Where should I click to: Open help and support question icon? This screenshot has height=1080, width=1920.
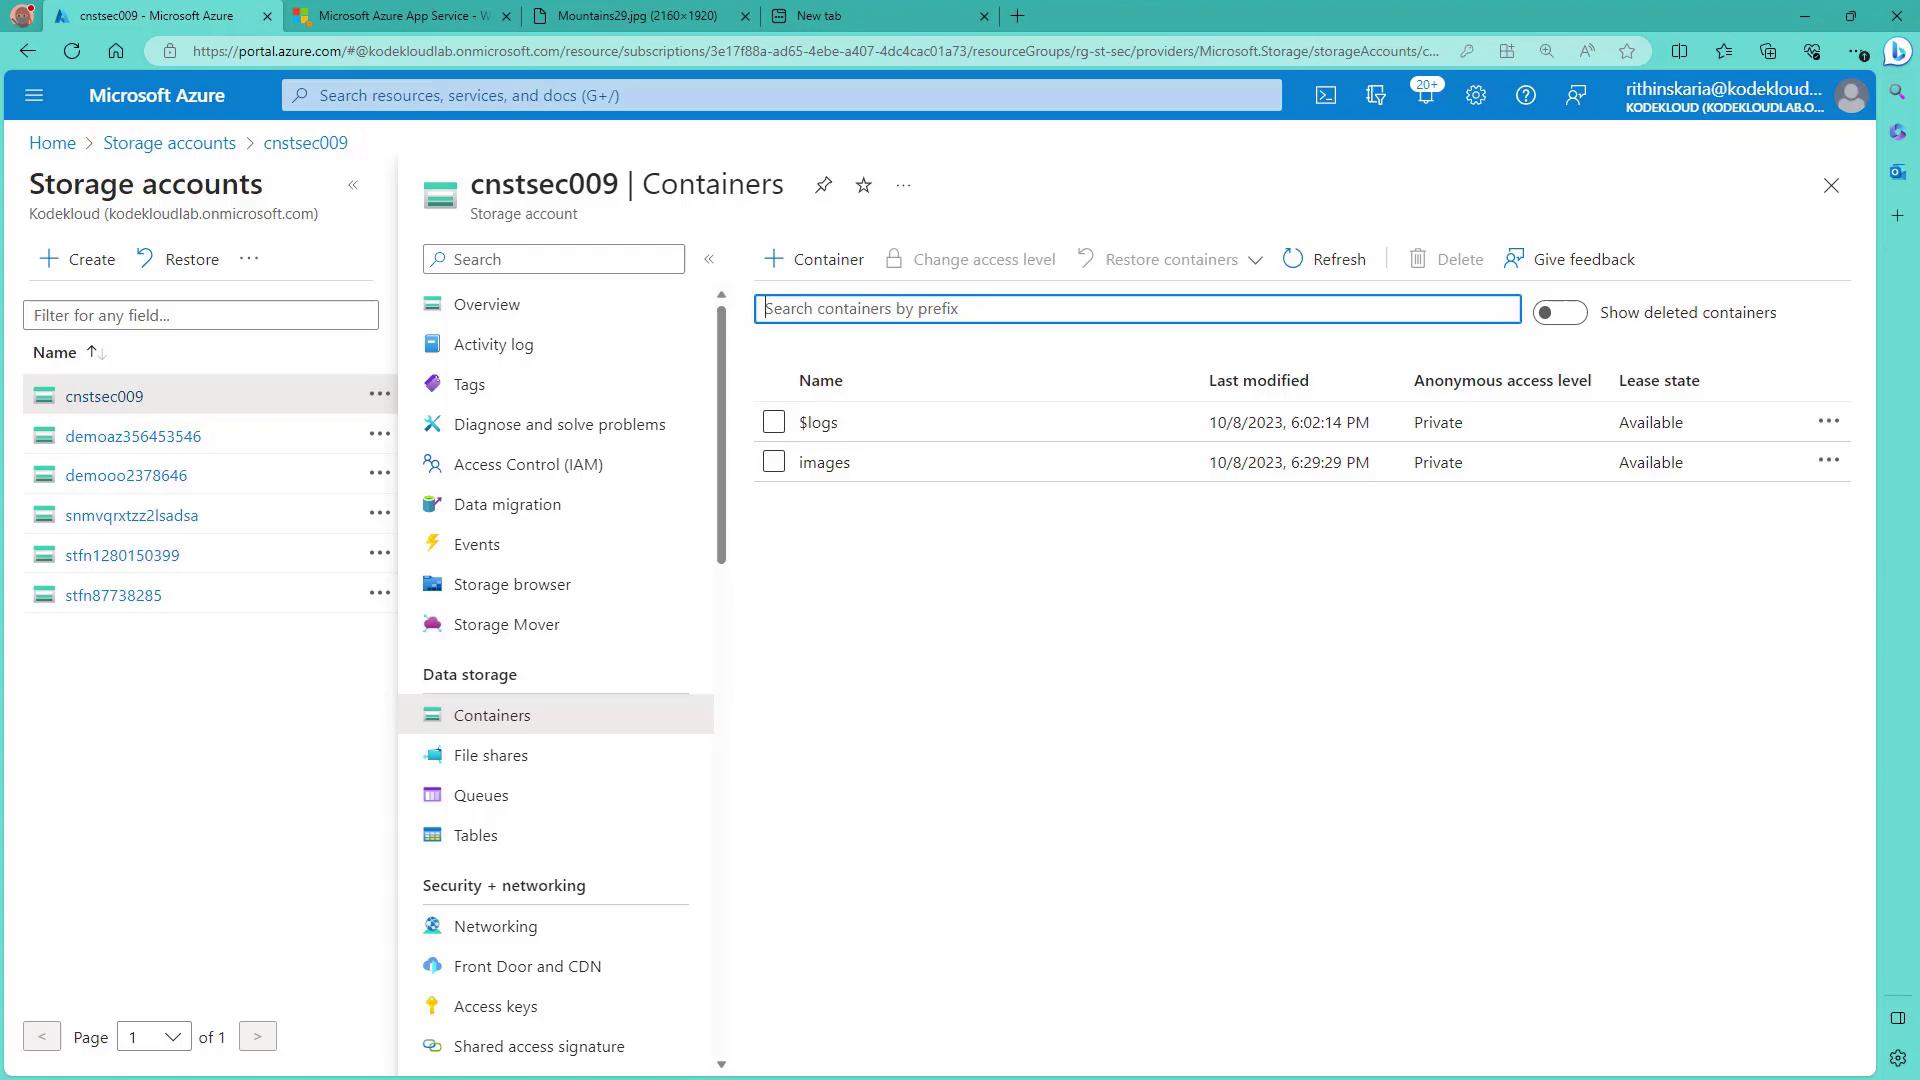click(x=1525, y=95)
